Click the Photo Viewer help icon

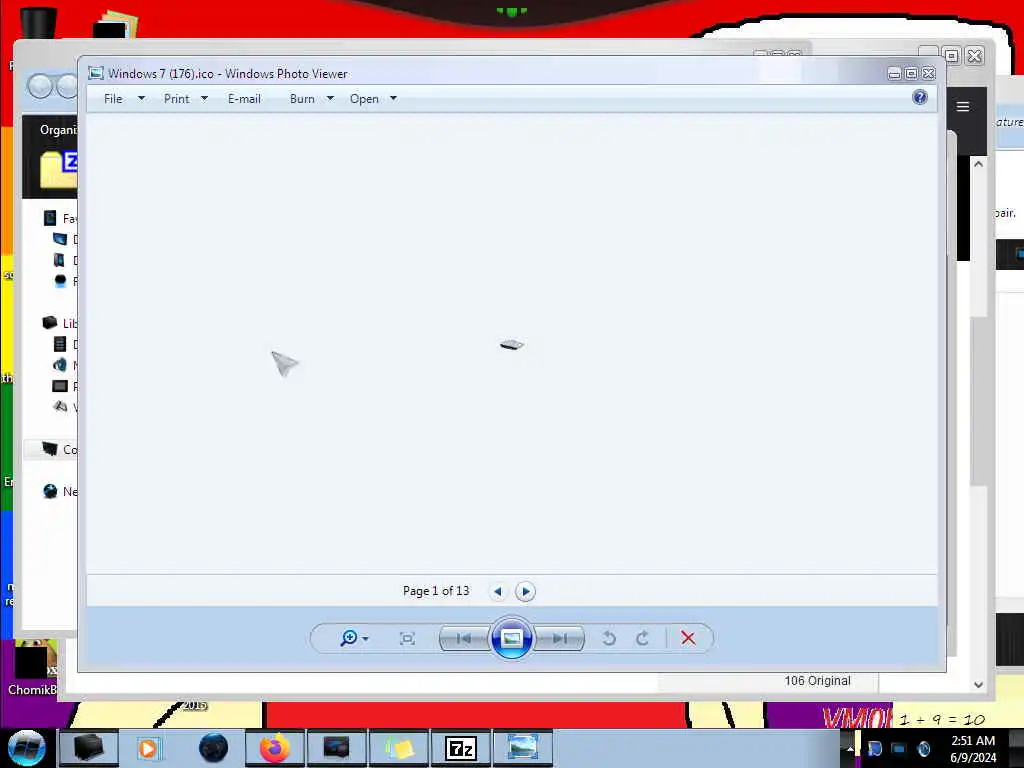coord(920,97)
